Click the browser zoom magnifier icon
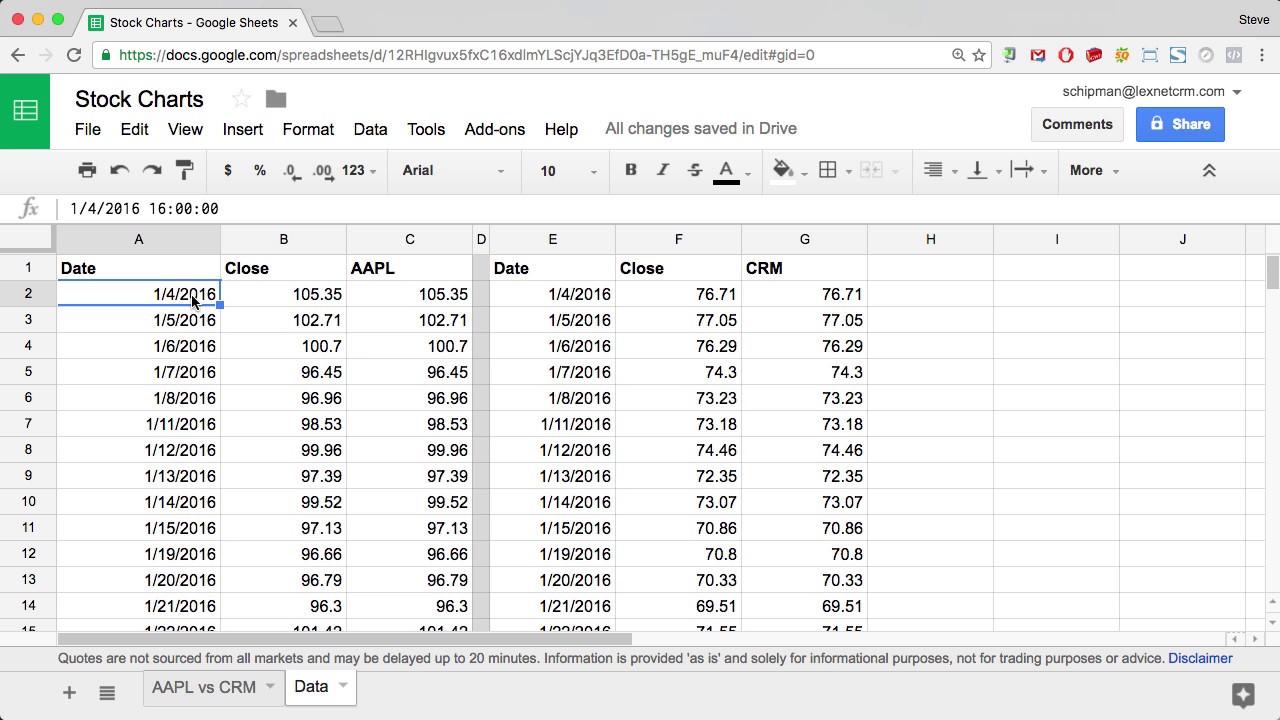 point(958,55)
